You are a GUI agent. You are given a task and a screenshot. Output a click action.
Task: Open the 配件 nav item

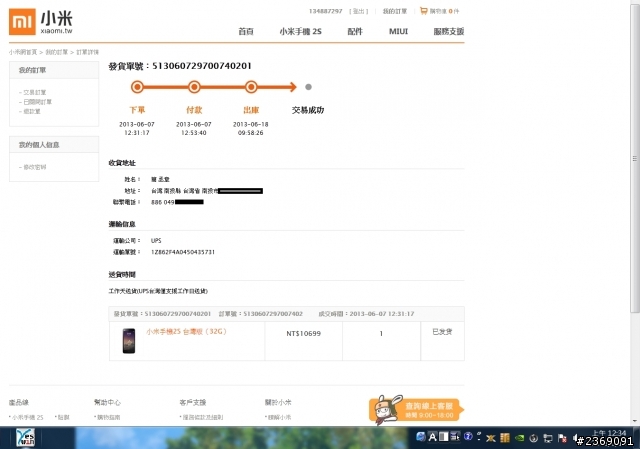(x=355, y=31)
